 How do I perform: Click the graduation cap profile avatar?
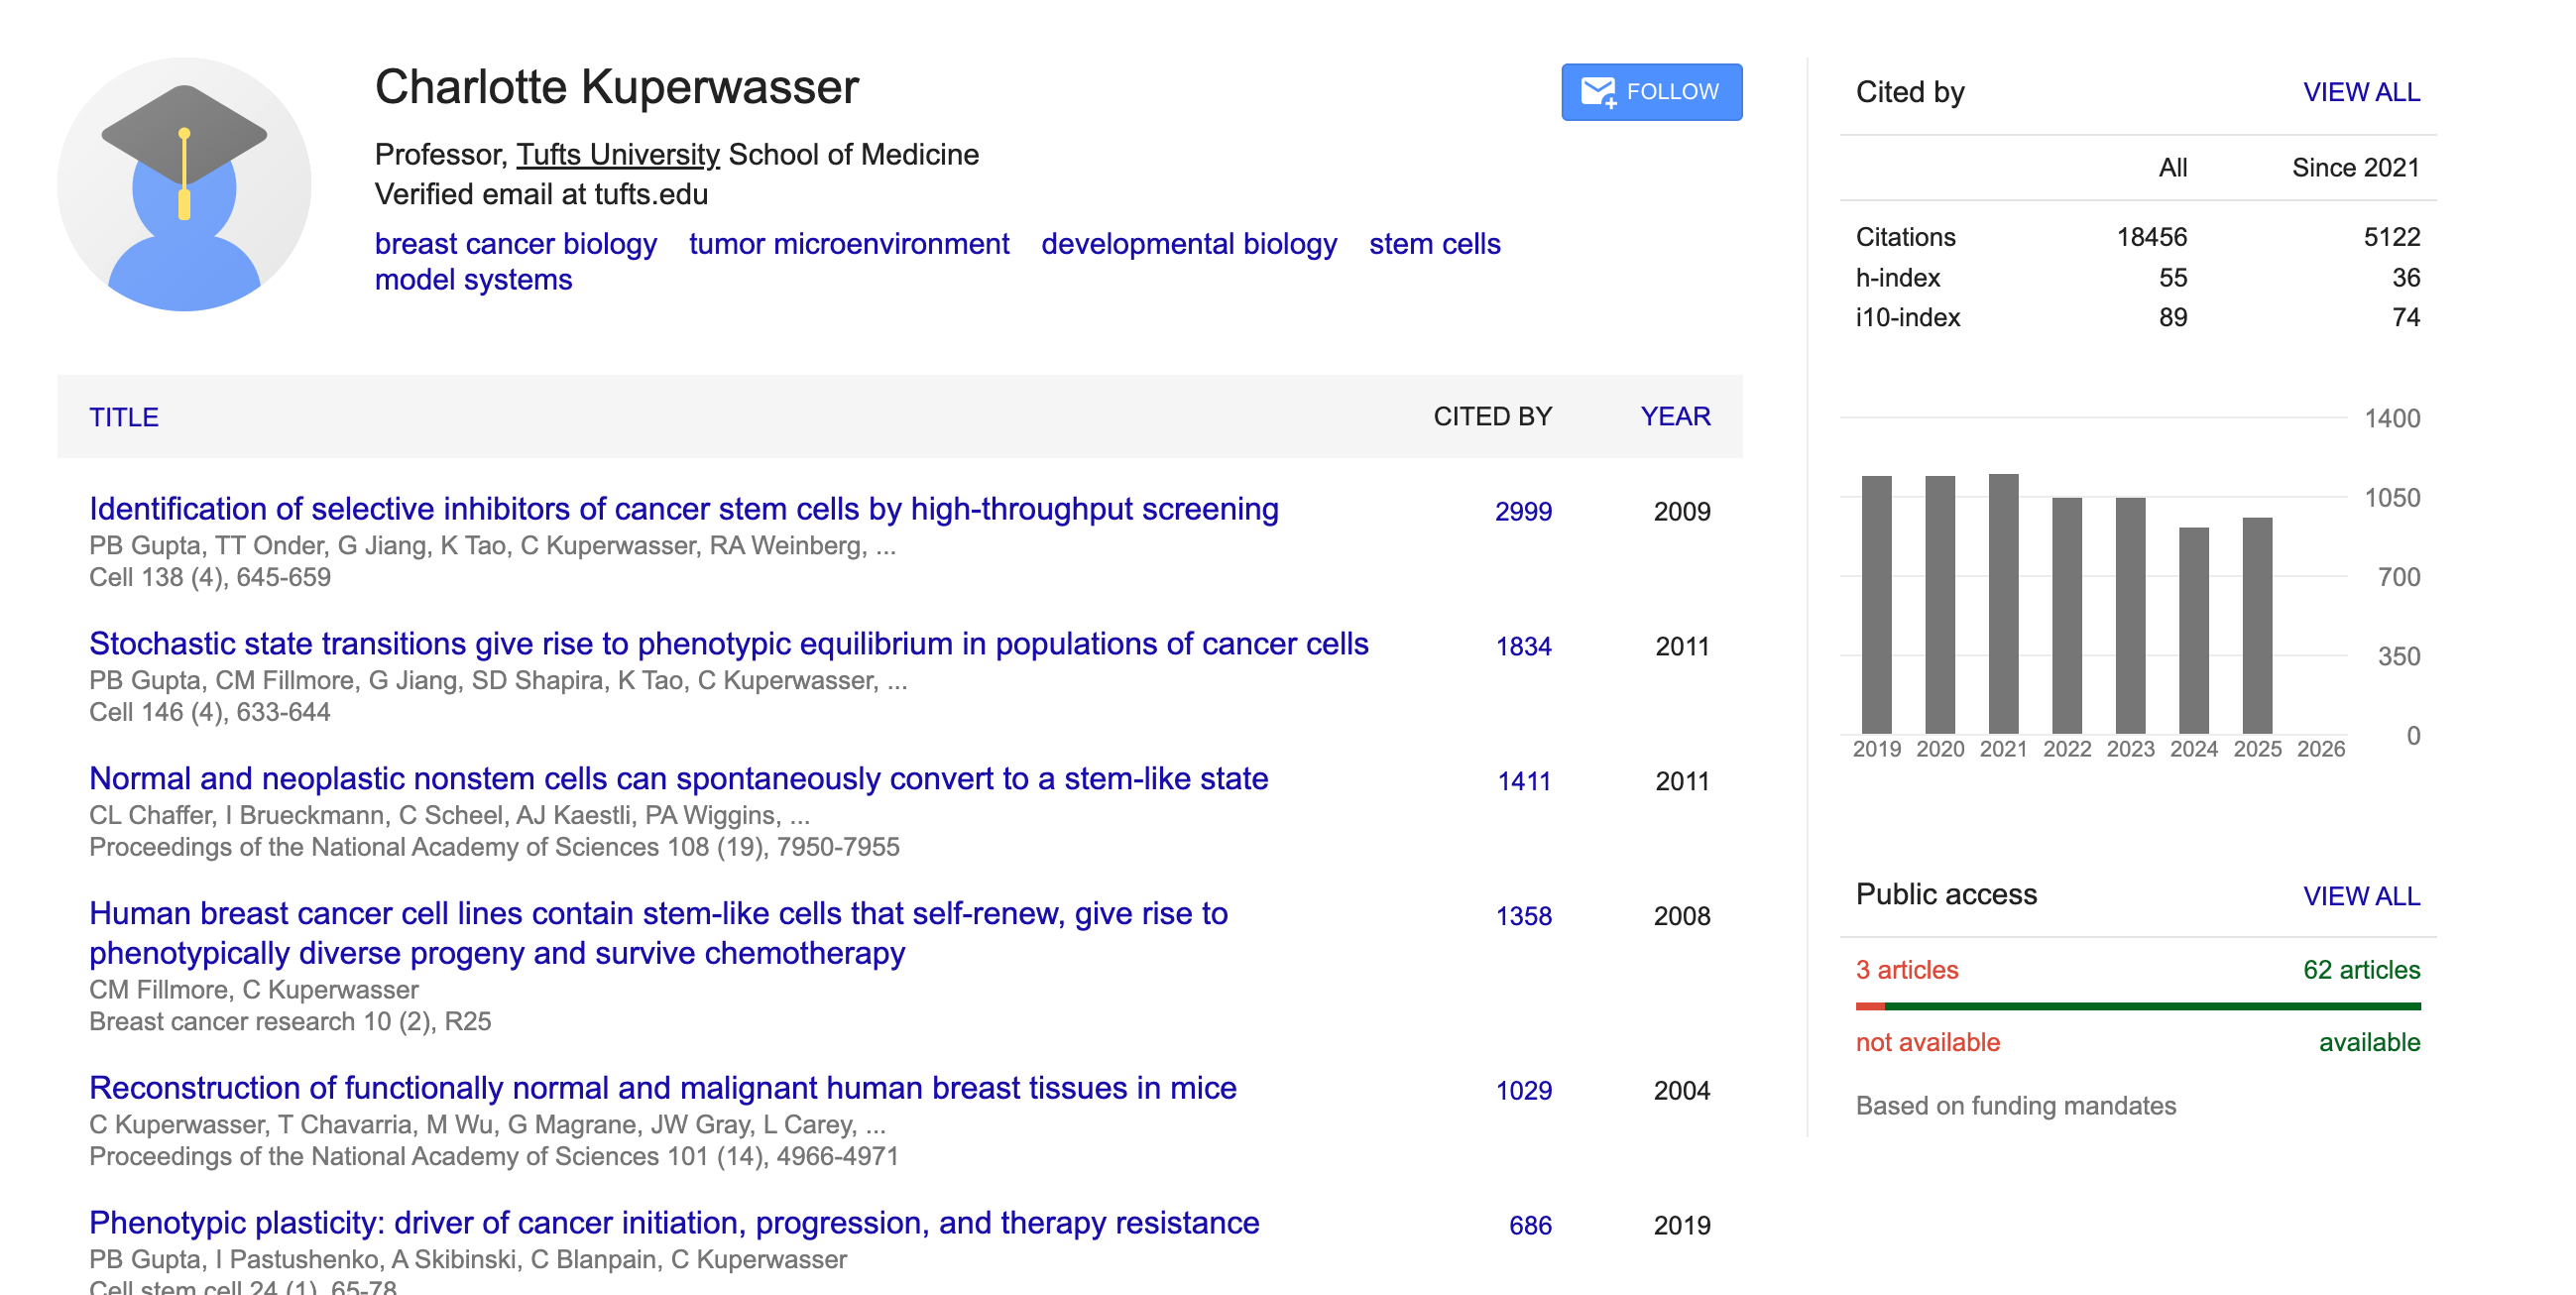(184, 184)
